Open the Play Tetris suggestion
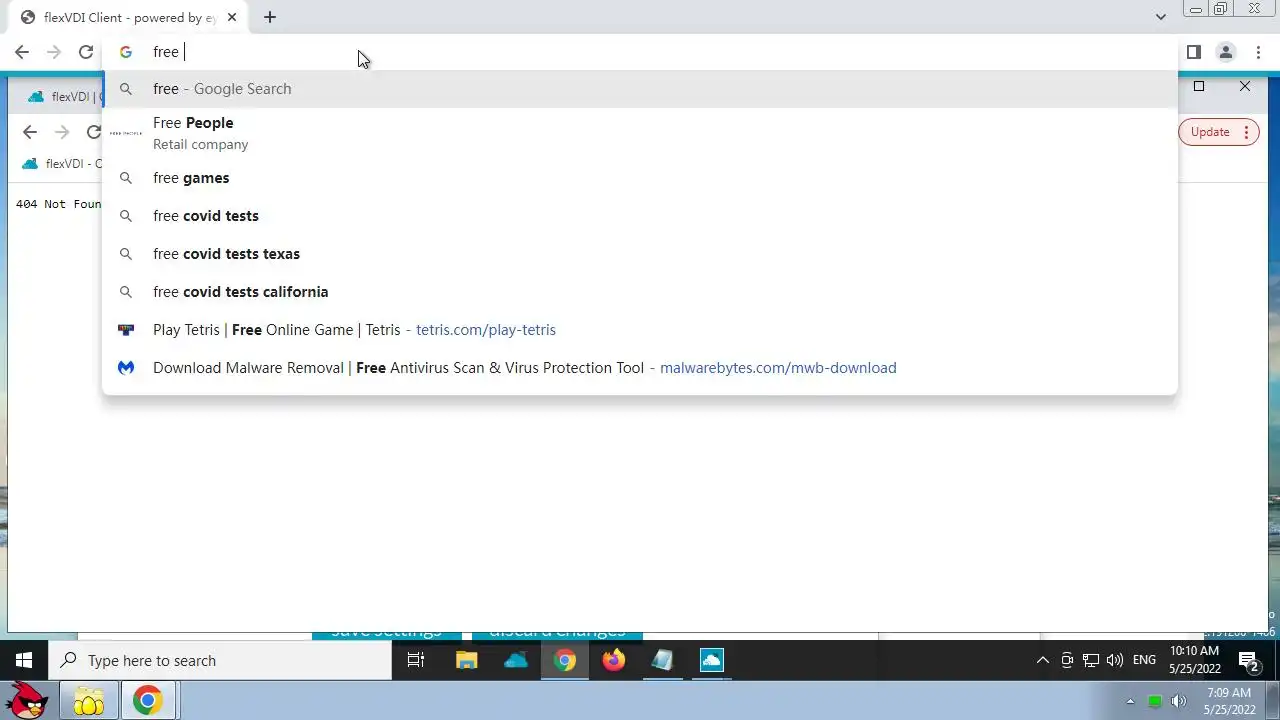Screen dimensions: 1280x720 (640, 330)
